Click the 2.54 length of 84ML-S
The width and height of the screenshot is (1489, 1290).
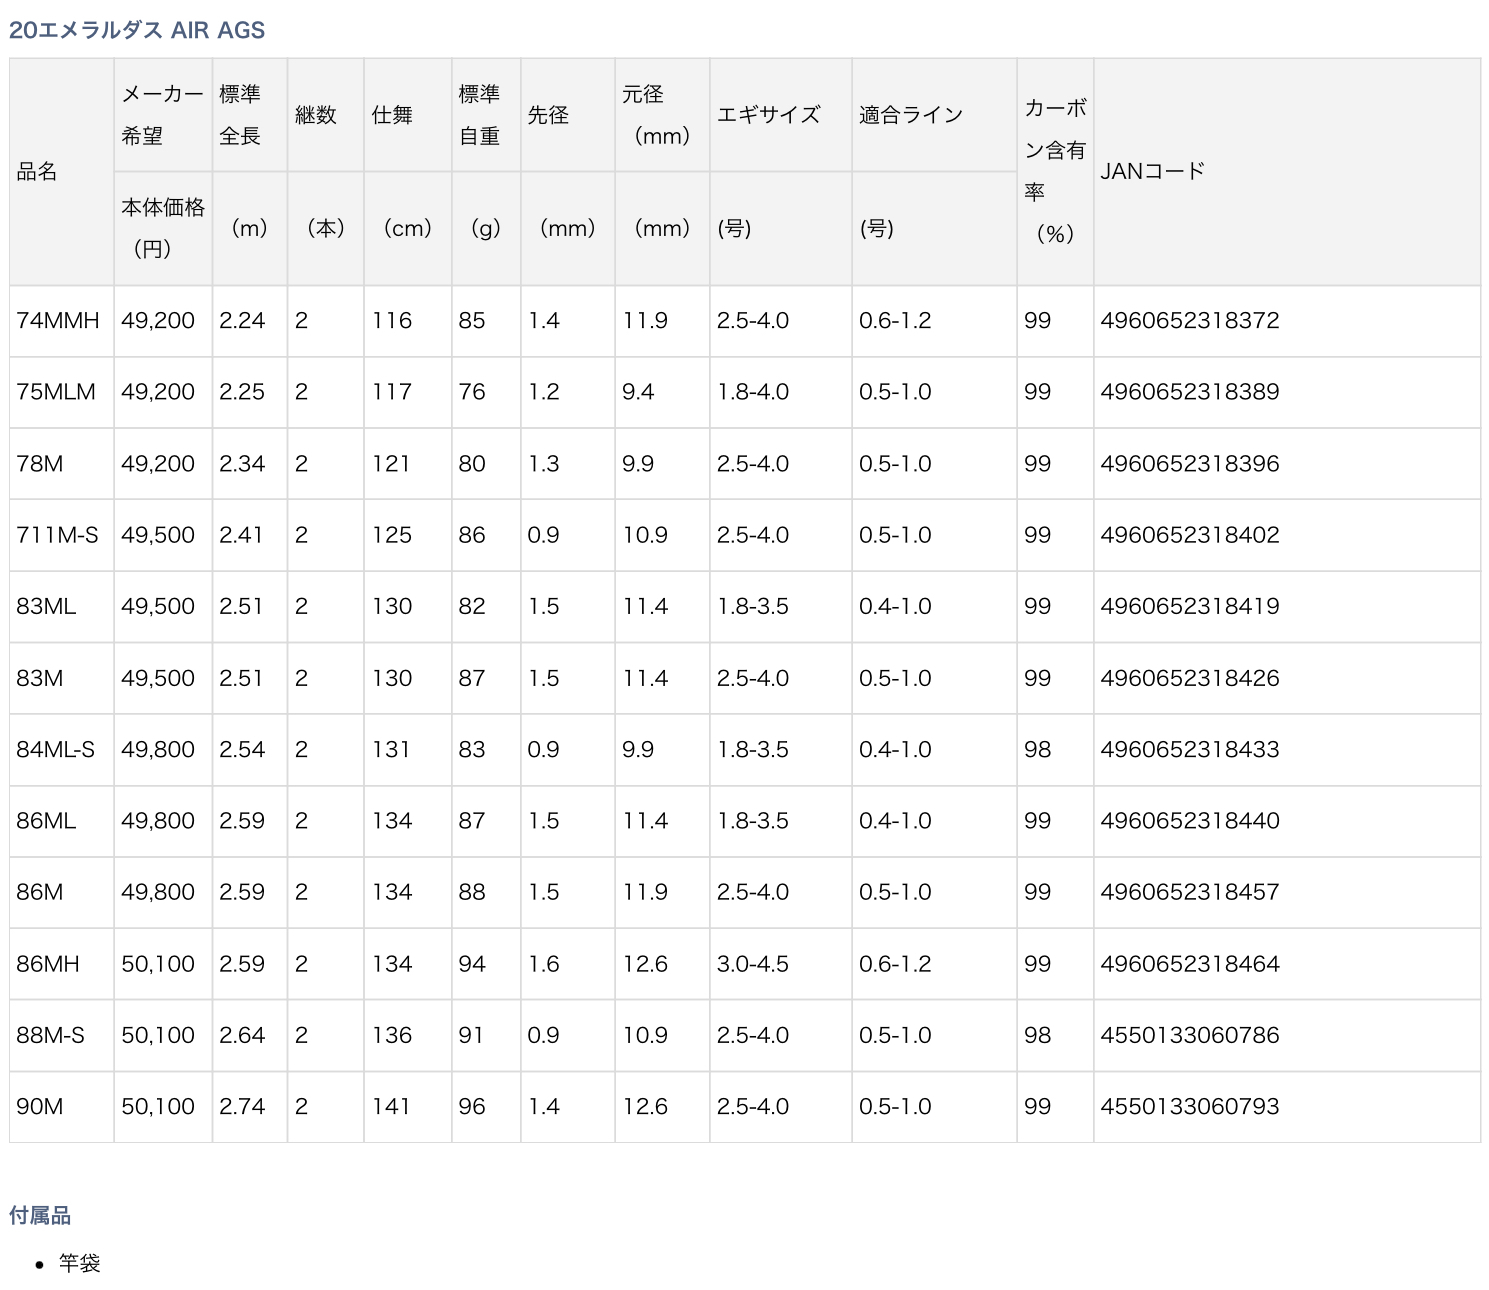point(242,749)
